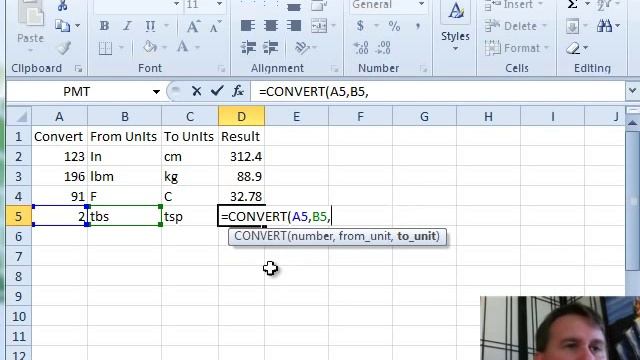Open the Styles gallery
Image resolution: width=640 pixels, height=360 pixels.
[455, 27]
